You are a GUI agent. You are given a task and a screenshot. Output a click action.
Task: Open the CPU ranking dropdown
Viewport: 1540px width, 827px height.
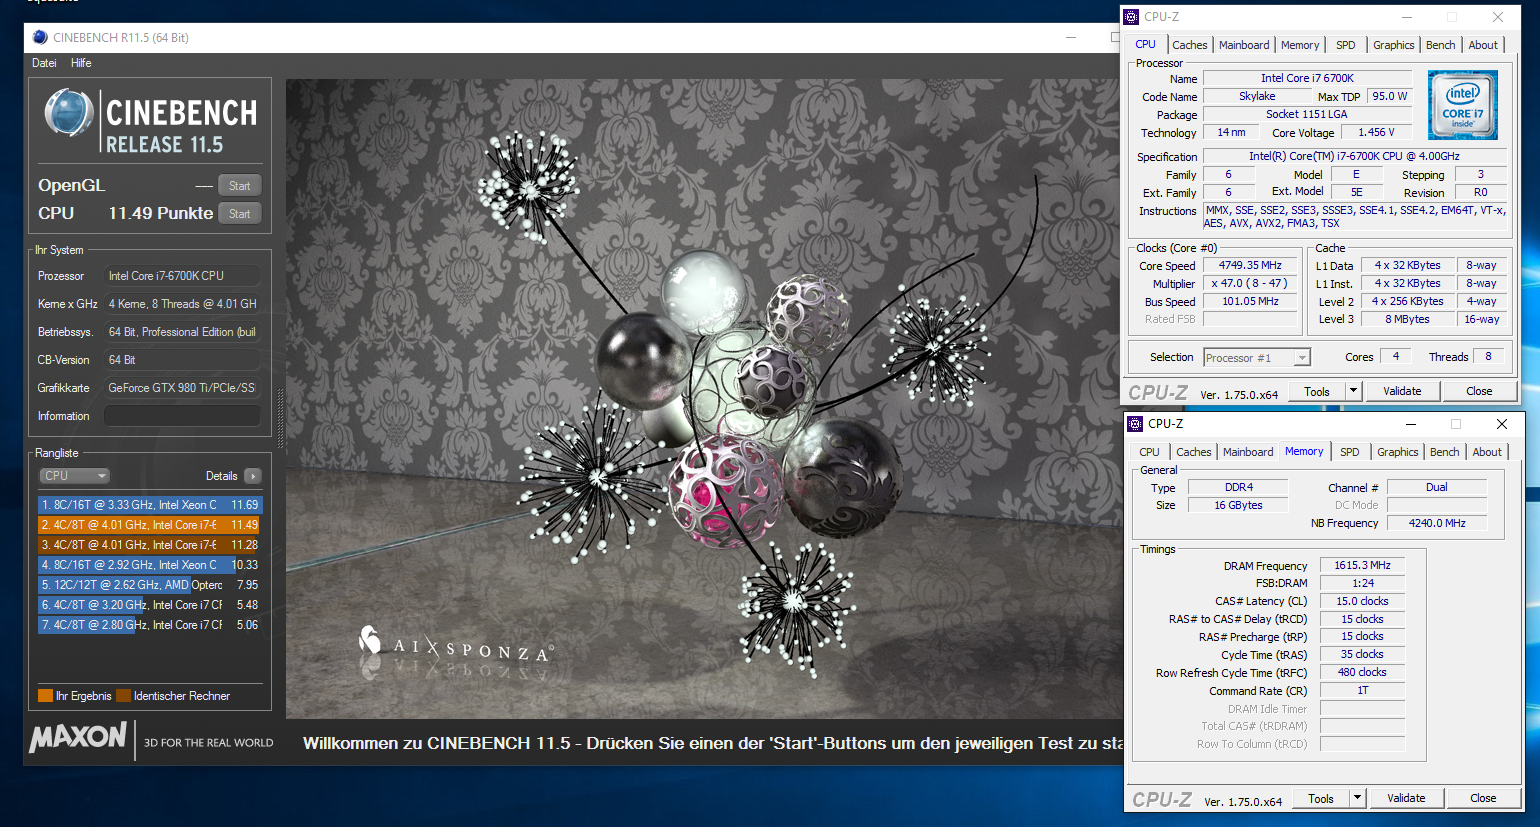[74, 476]
